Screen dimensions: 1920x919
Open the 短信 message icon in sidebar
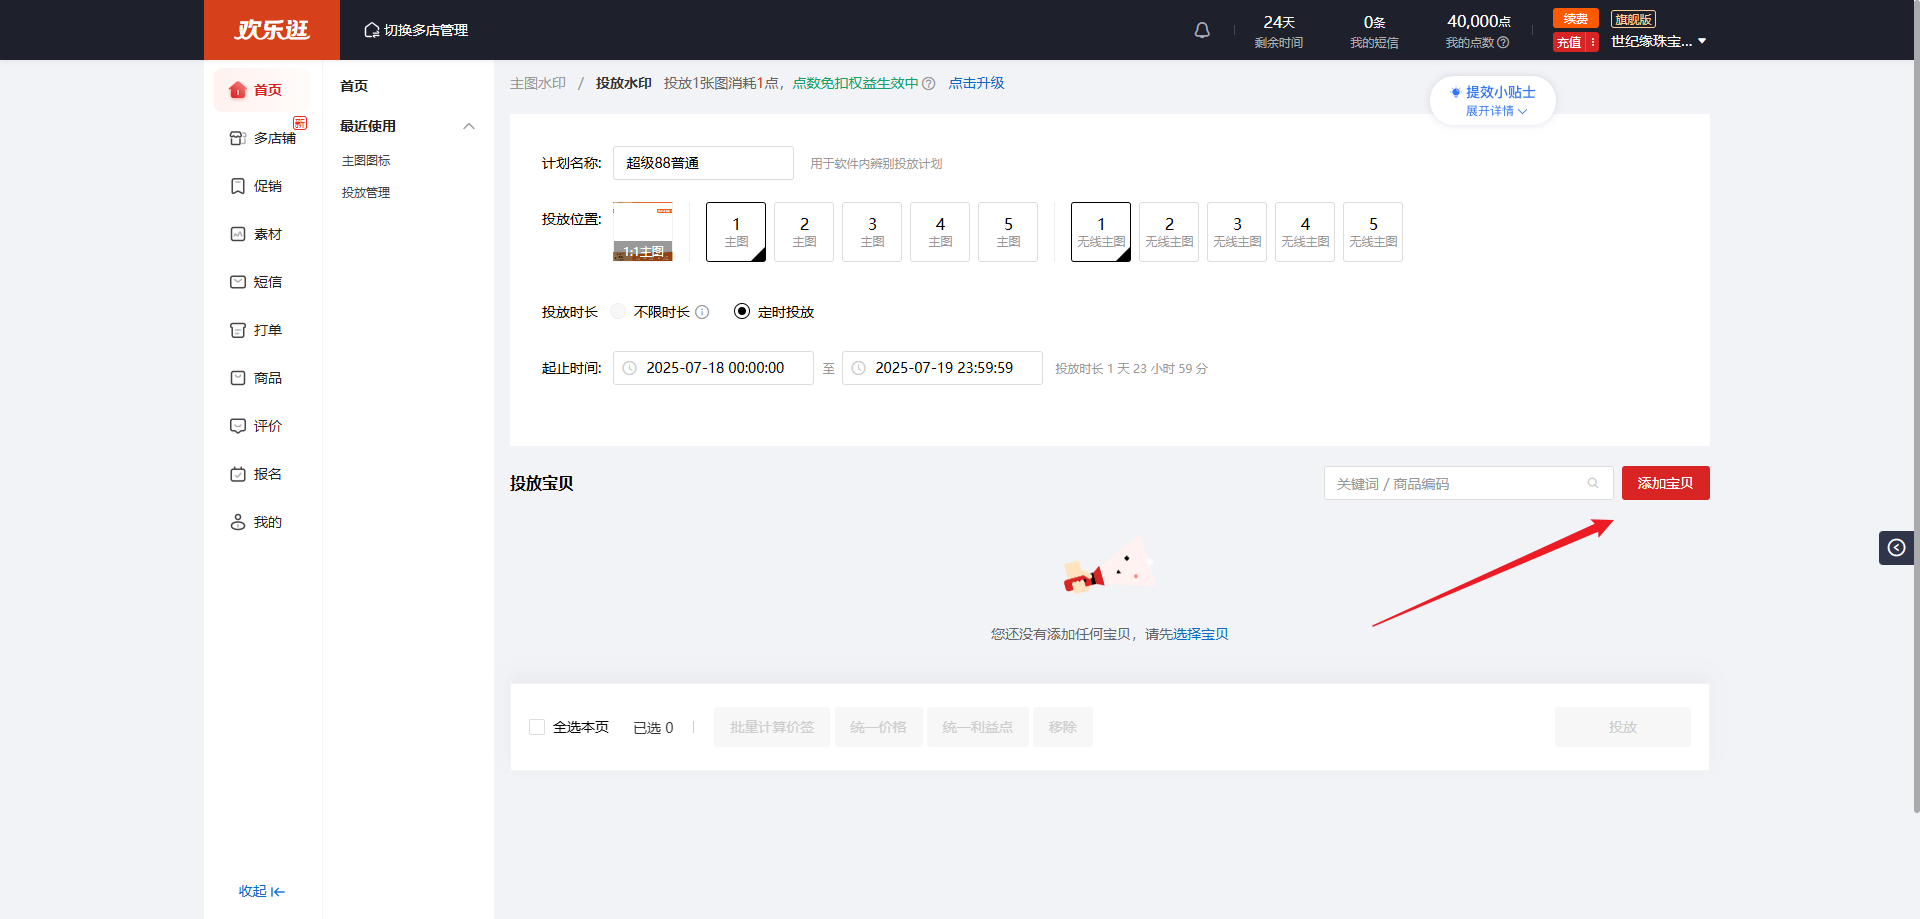pos(238,282)
